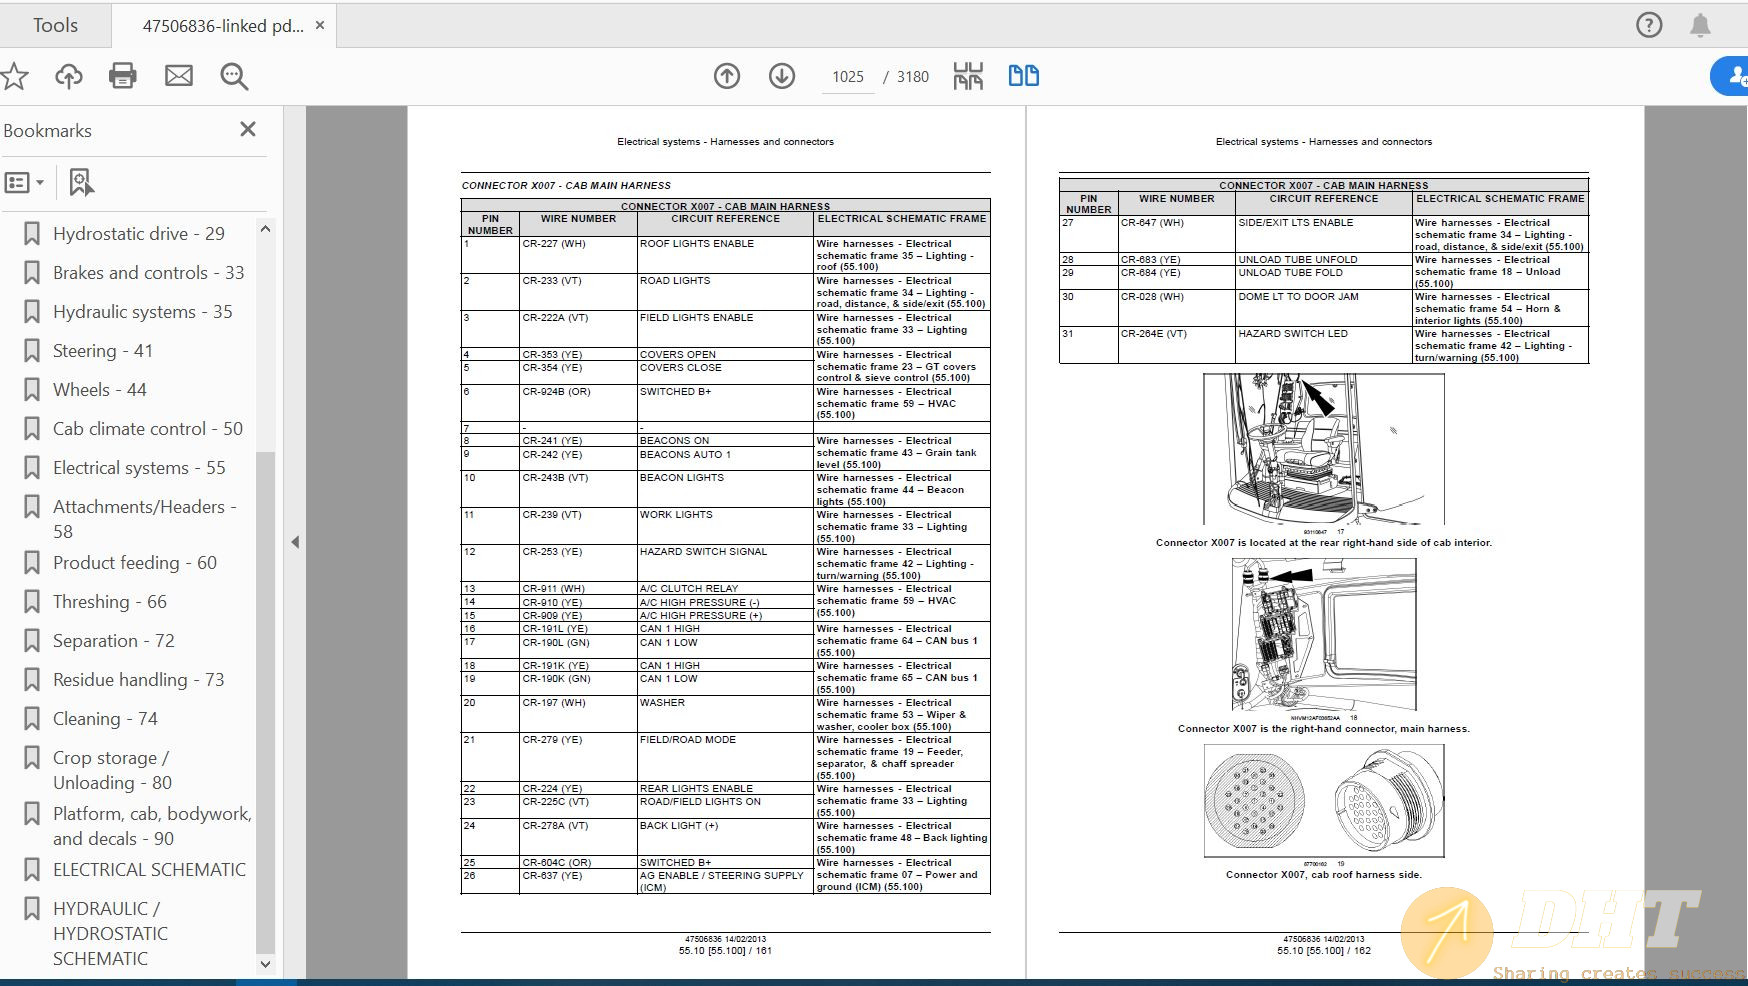Click the page number input field
The width and height of the screenshot is (1748, 986).
(x=848, y=77)
